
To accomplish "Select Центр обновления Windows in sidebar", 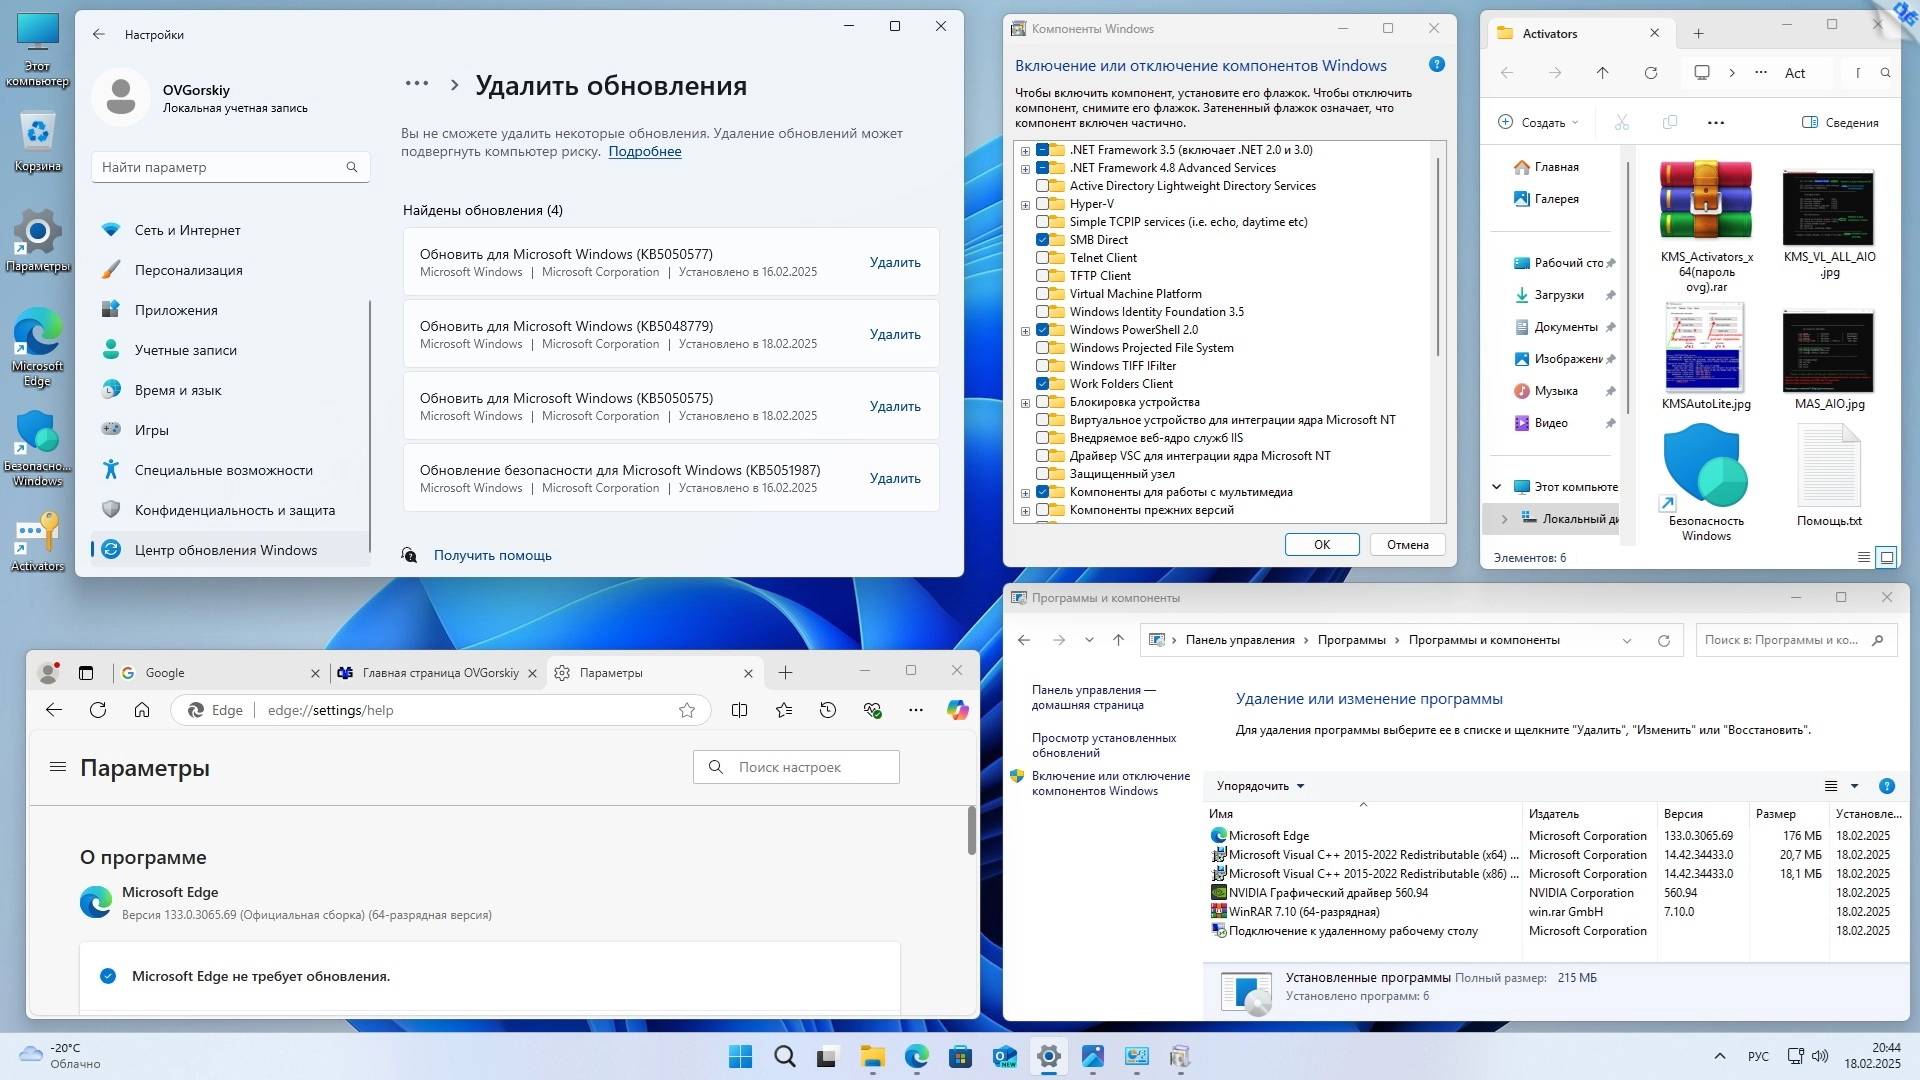I will click(x=226, y=550).
